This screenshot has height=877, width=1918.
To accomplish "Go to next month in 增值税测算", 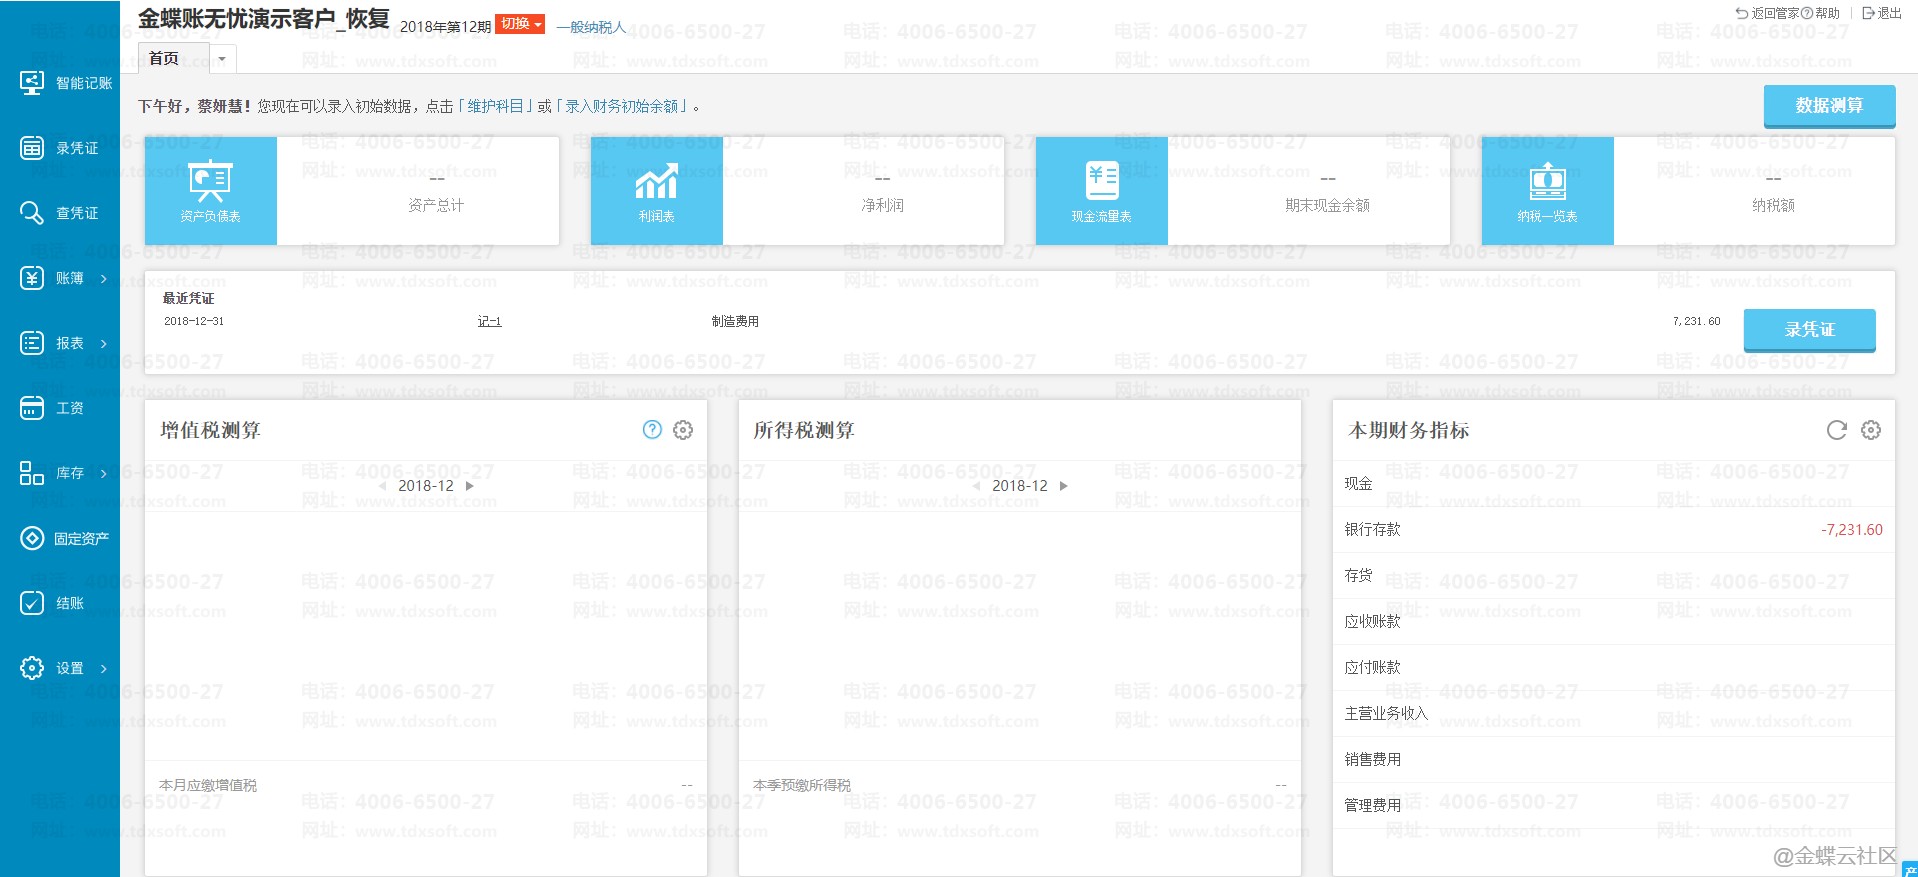I will (x=470, y=486).
